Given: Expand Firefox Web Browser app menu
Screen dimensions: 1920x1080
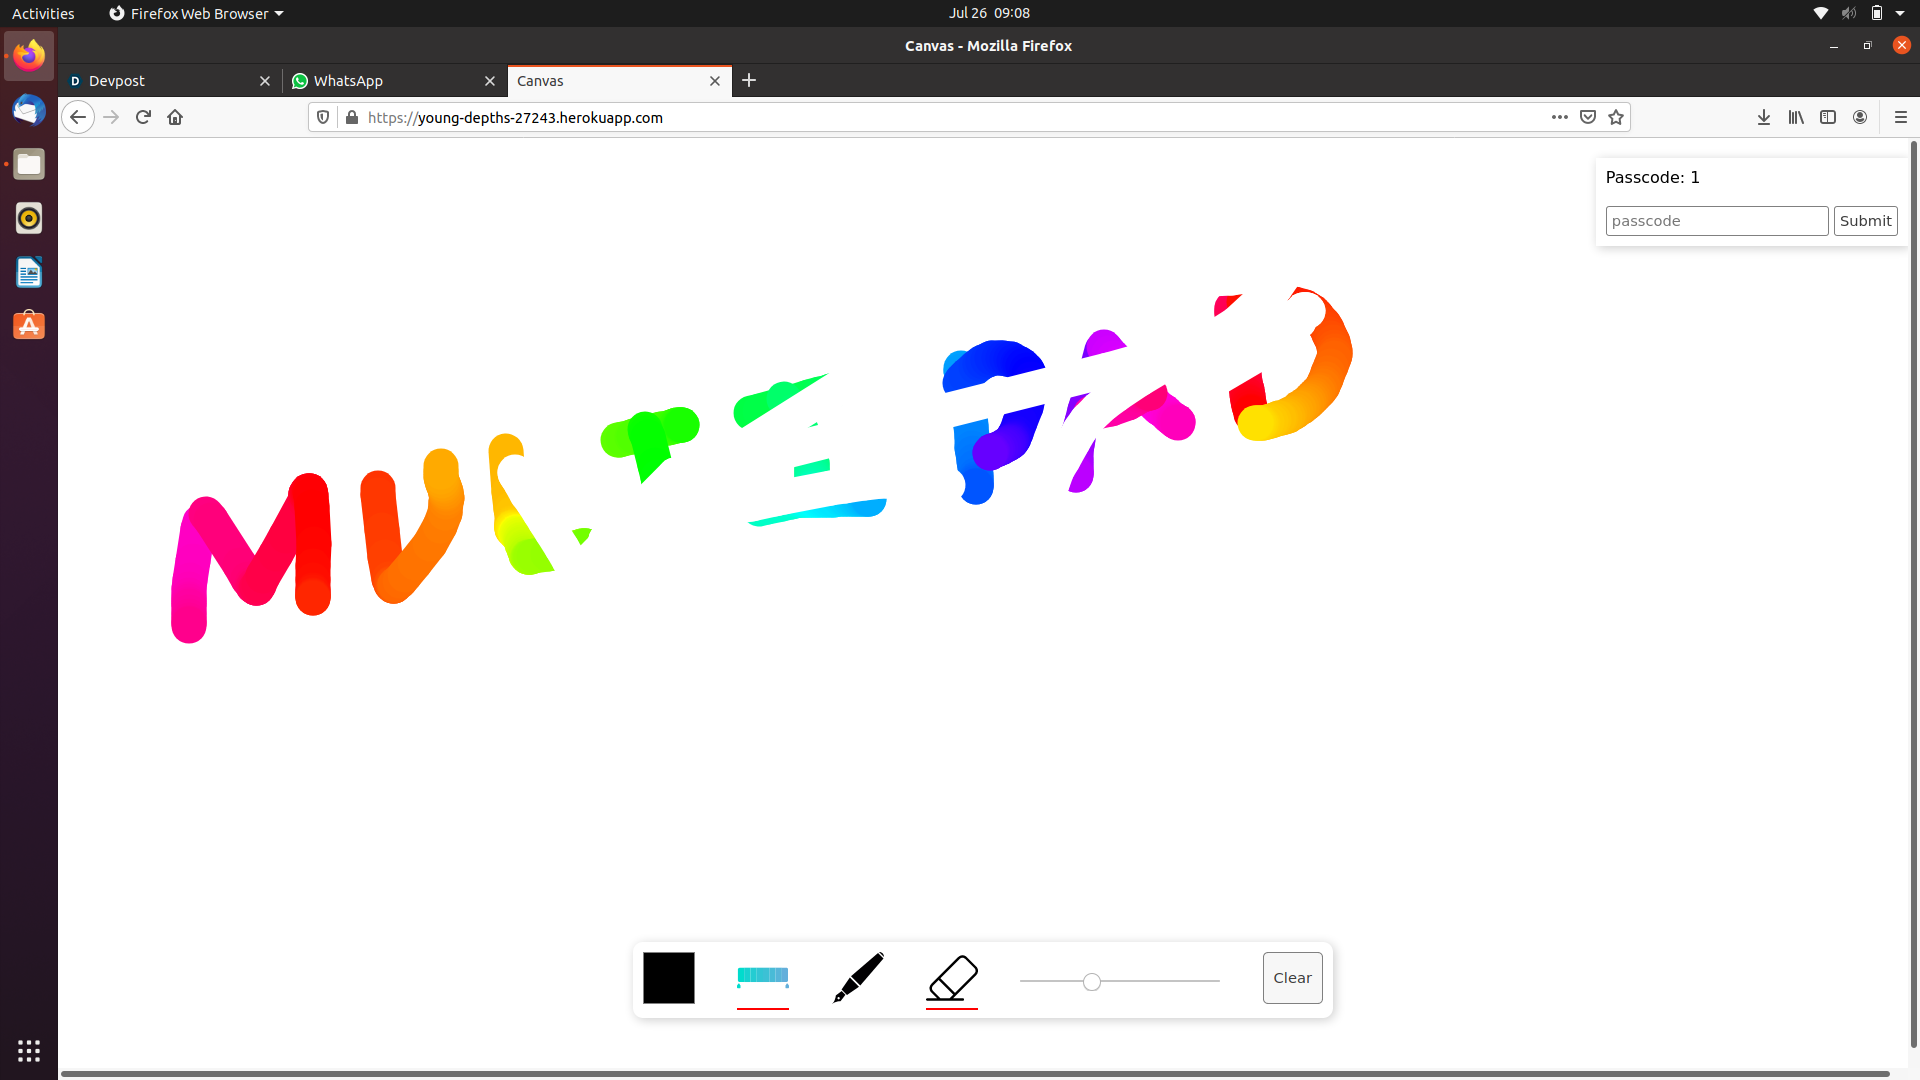Looking at the screenshot, I should [196, 13].
